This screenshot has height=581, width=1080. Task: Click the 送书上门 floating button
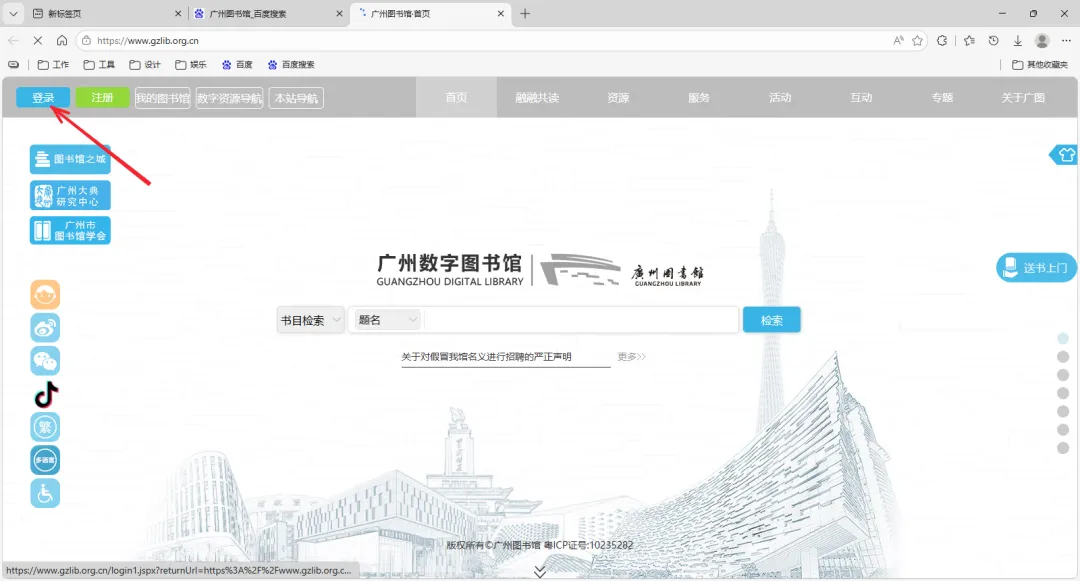tap(1037, 268)
